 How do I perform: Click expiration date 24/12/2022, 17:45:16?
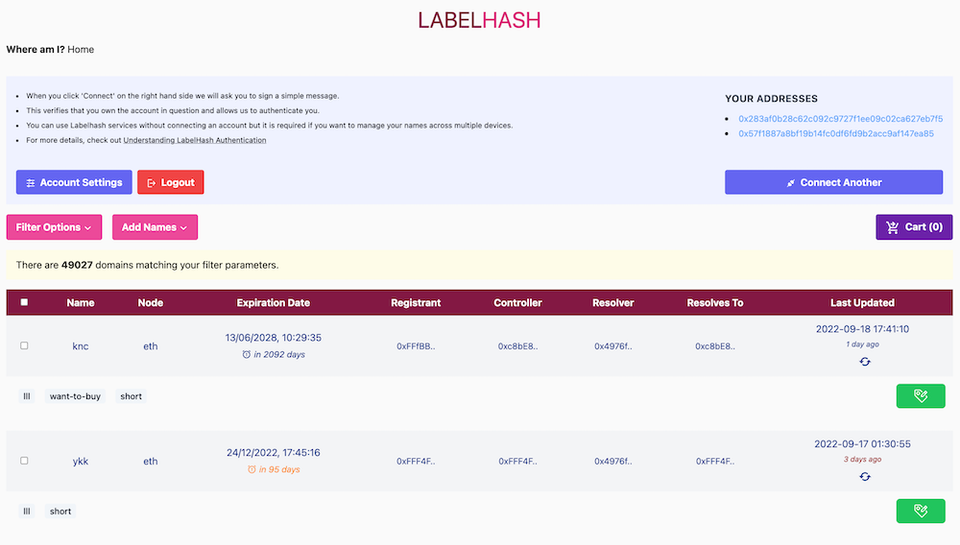pyautogui.click(x=273, y=453)
